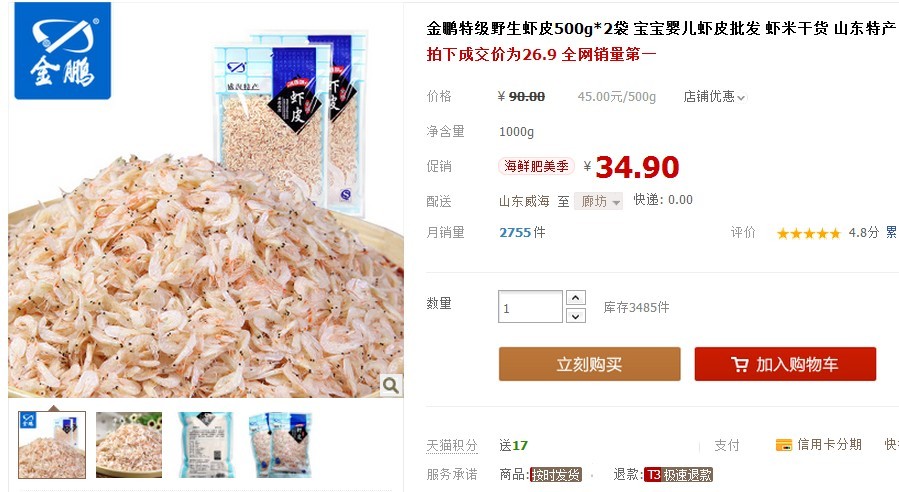Image resolution: width=899 pixels, height=492 pixels.
Task: Click the credit card icon beside 信用卡分期
Action: pyautogui.click(x=783, y=445)
